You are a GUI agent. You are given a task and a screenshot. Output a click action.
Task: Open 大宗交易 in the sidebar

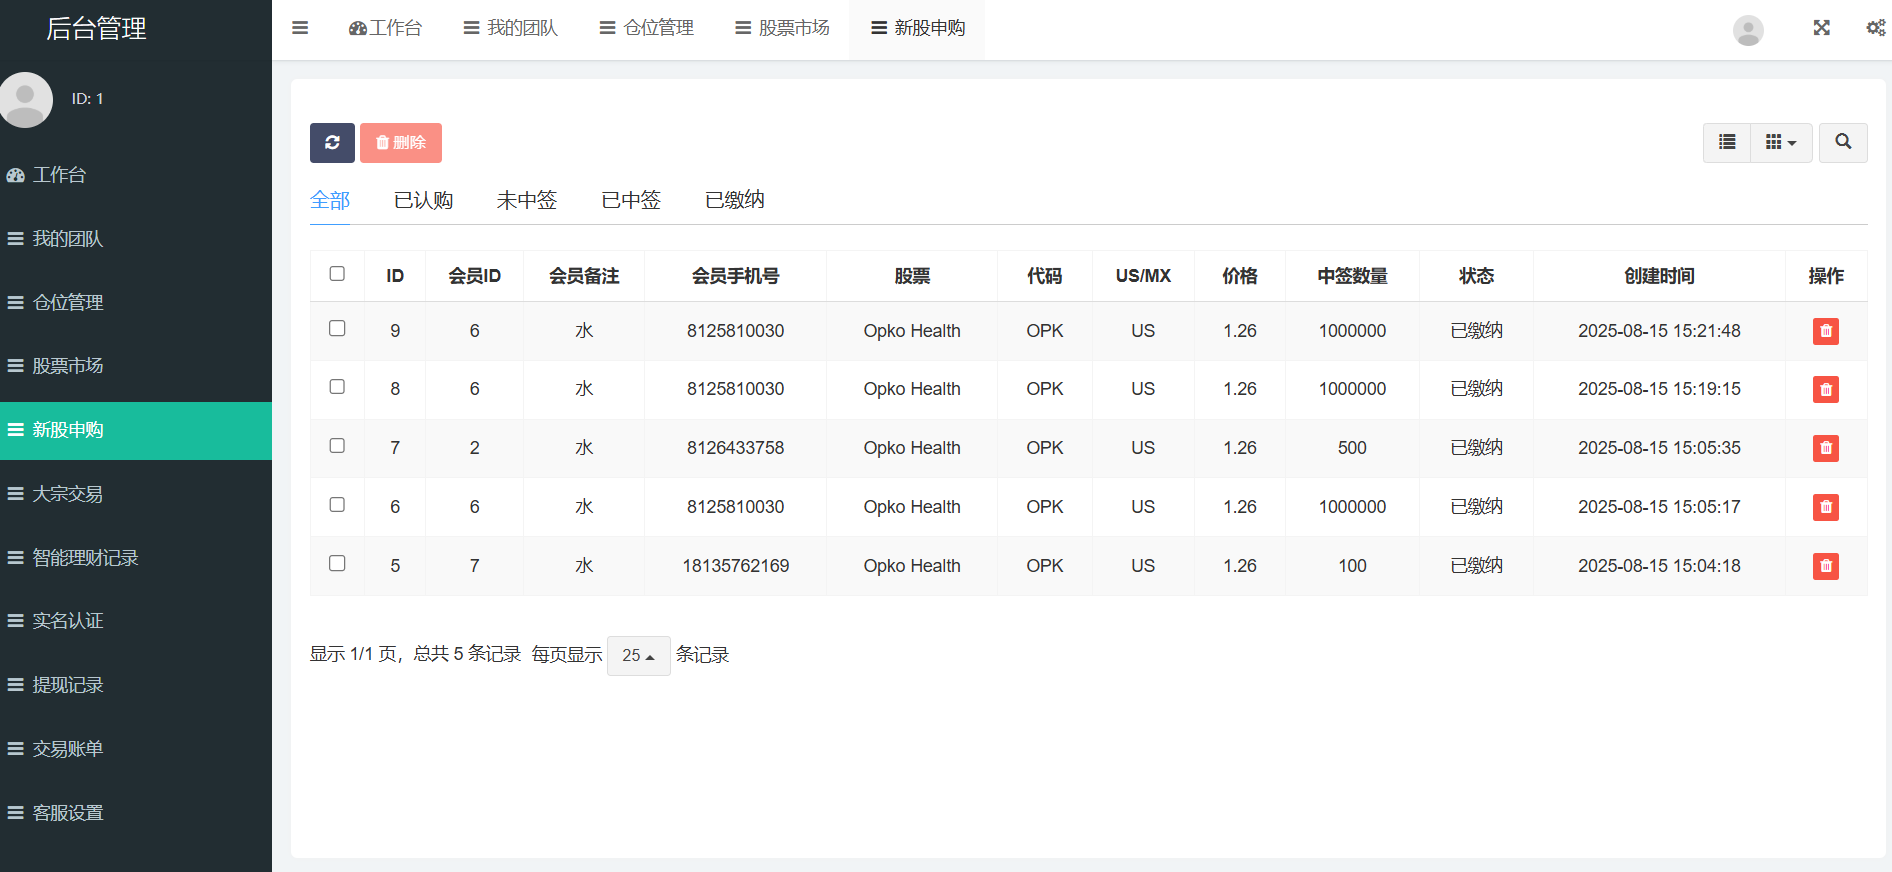[x=68, y=494]
